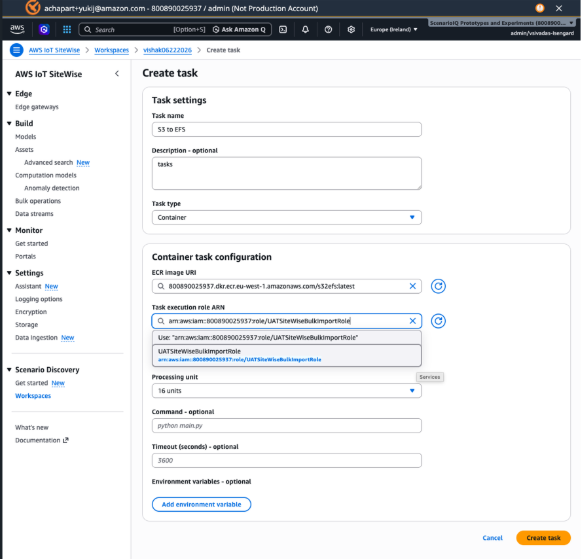Open the services grid menu icon
Screen dimensions: 582x559
click(x=67, y=29)
